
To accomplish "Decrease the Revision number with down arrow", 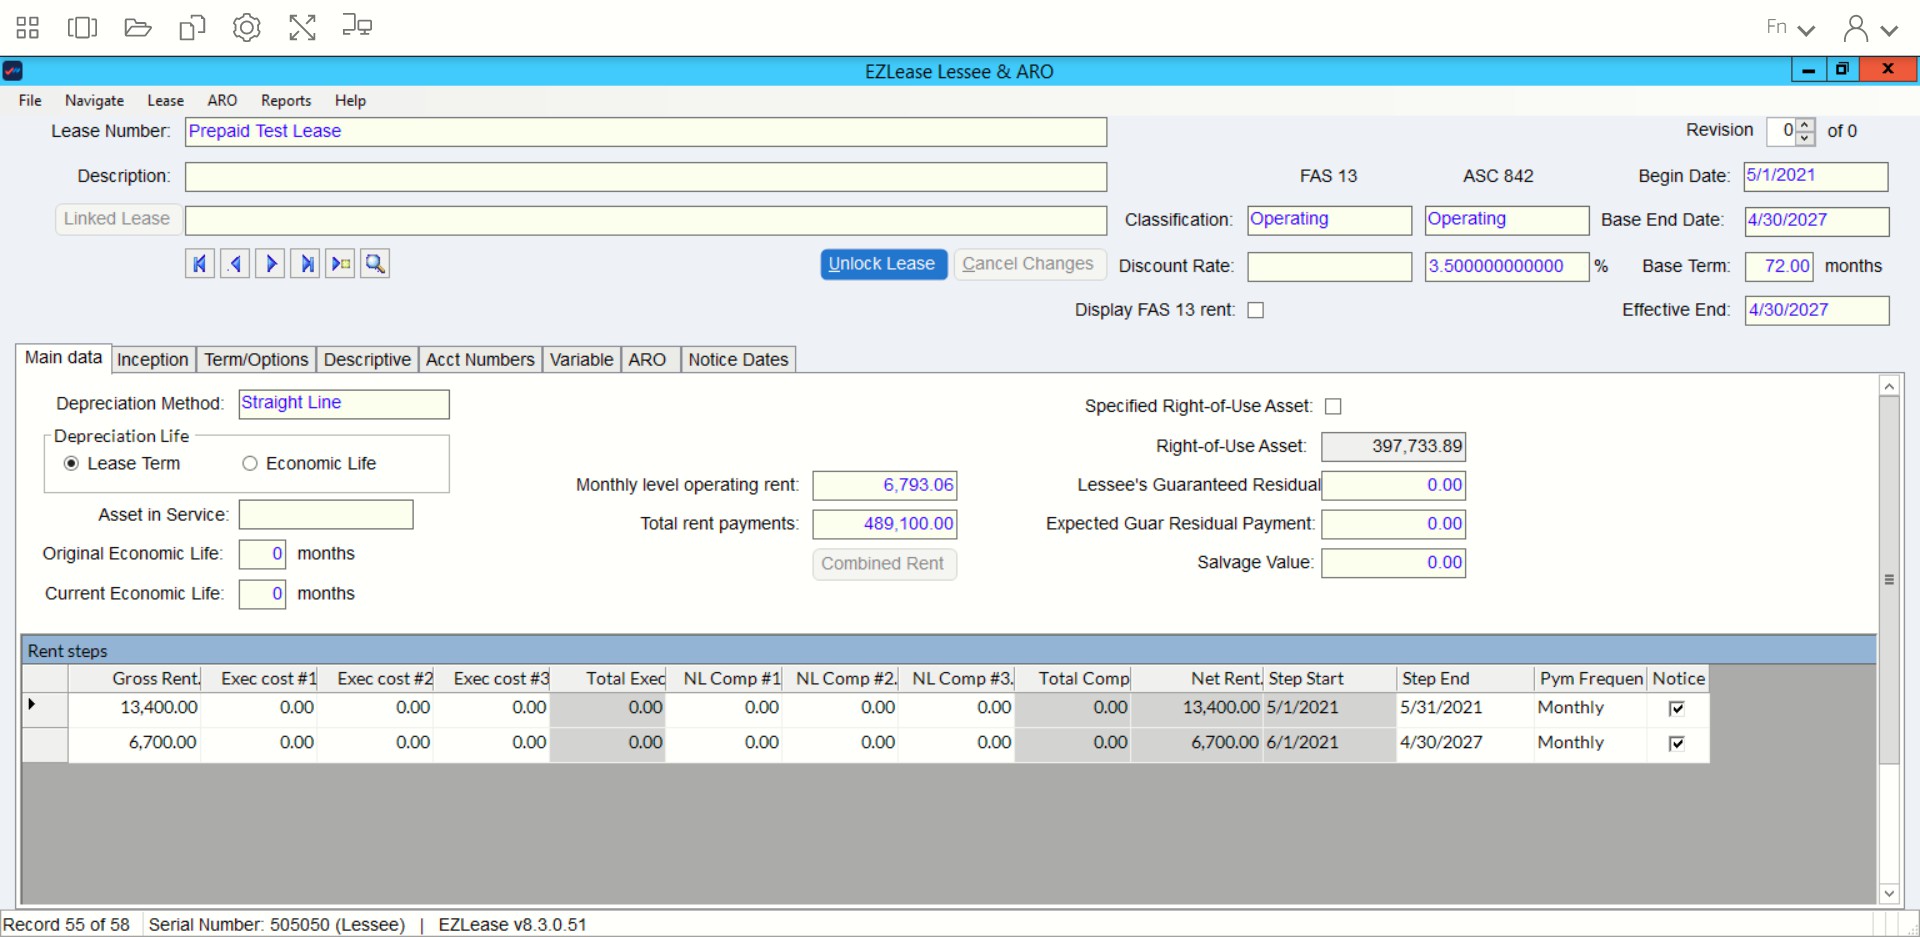I will pos(1805,138).
